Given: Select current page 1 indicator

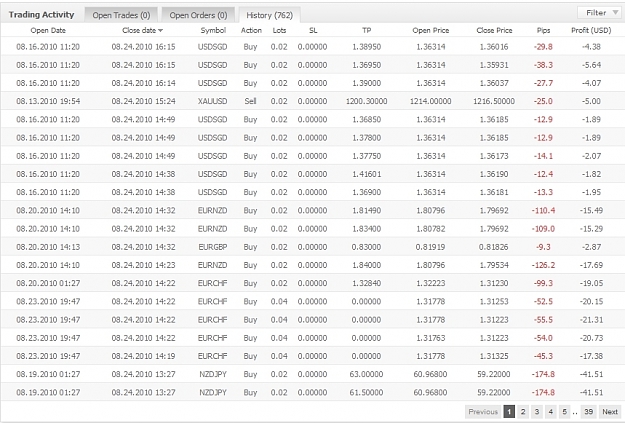Looking at the screenshot, I should click(509, 411).
